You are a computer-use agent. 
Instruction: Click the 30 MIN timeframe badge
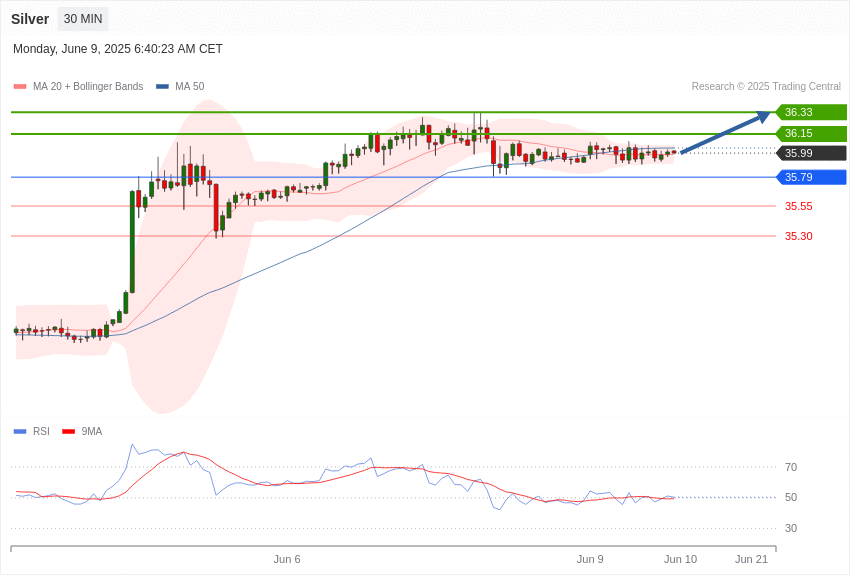click(x=83, y=19)
